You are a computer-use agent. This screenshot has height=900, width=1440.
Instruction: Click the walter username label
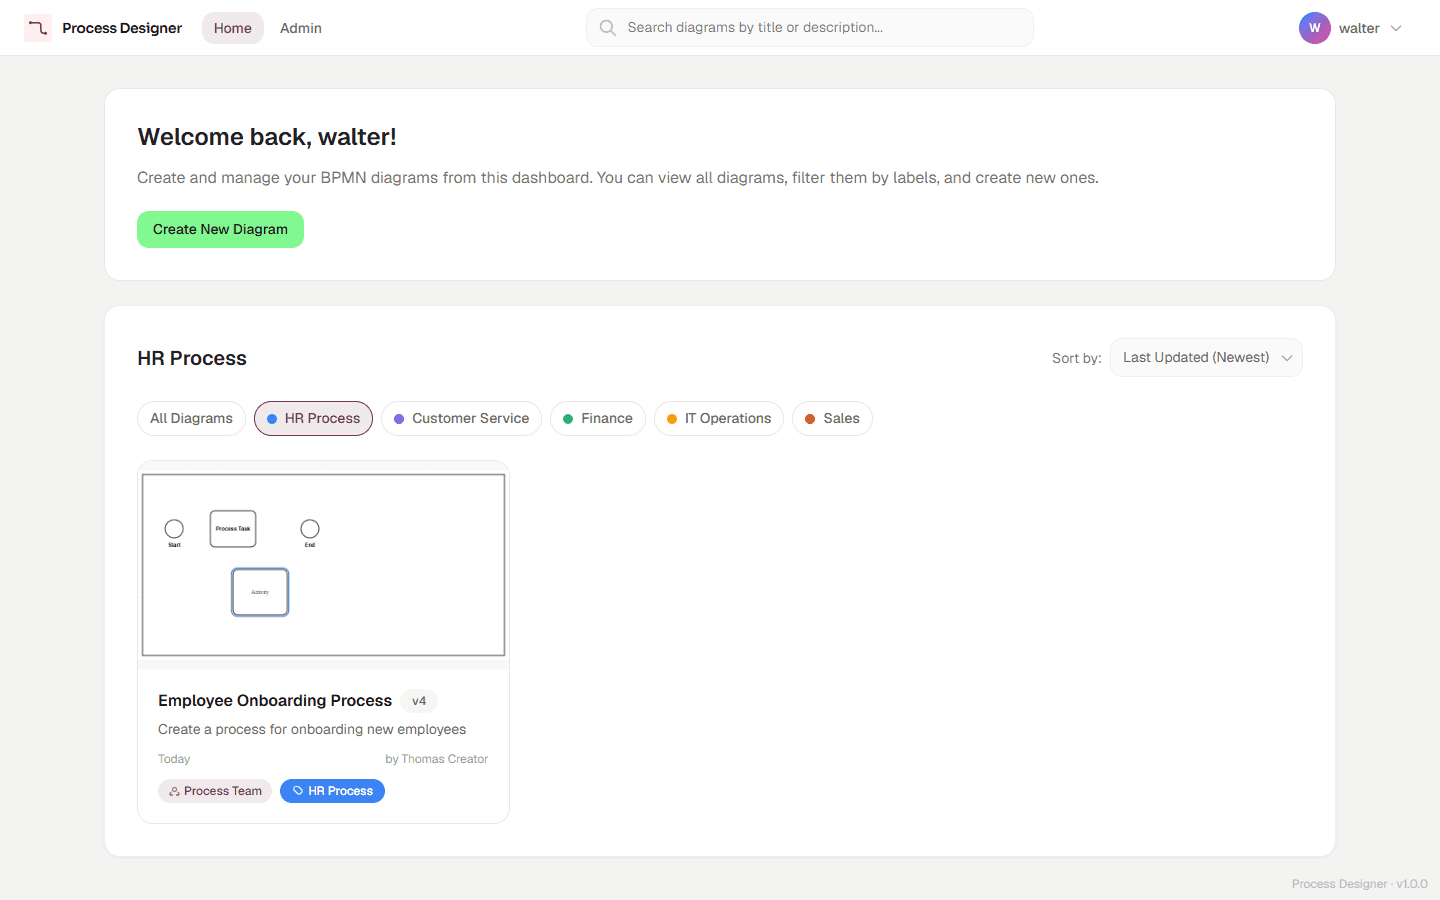pyautogui.click(x=1359, y=28)
